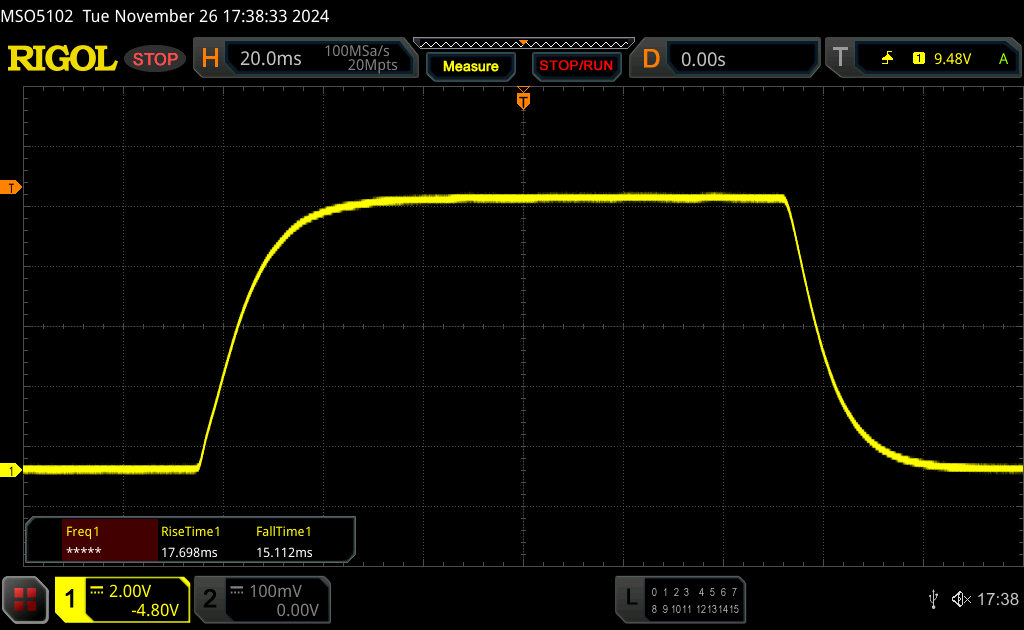Click the orange D delay icon
The image size is (1024, 630).
pyautogui.click(x=651, y=59)
